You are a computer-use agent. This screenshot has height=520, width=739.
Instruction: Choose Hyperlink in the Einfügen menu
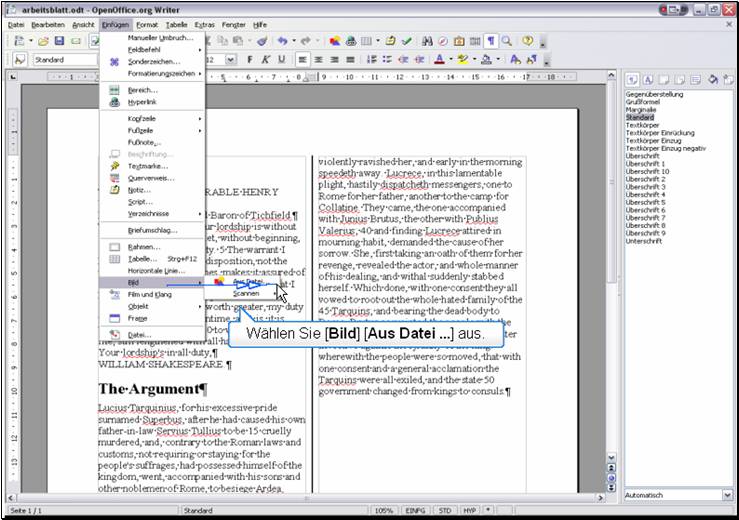pyautogui.click(x=142, y=102)
